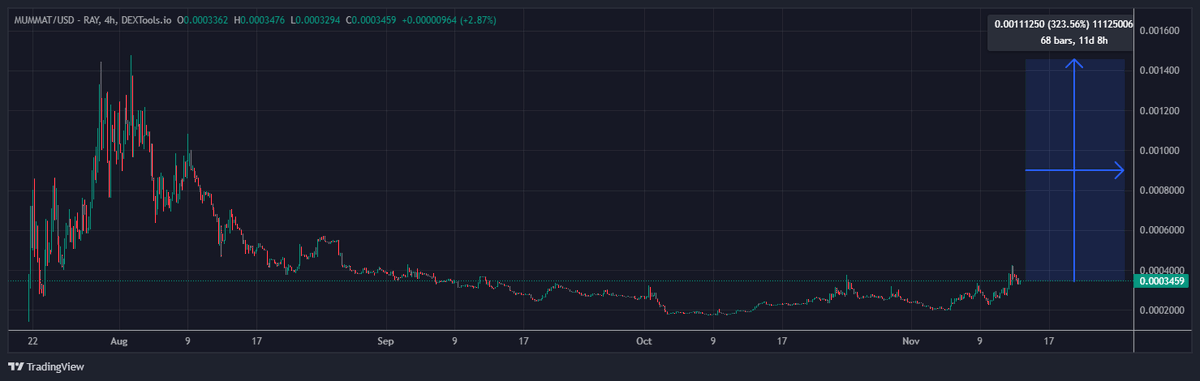Click the 0.001200 price axis label
1200x381 pixels.
[x=1159, y=110]
